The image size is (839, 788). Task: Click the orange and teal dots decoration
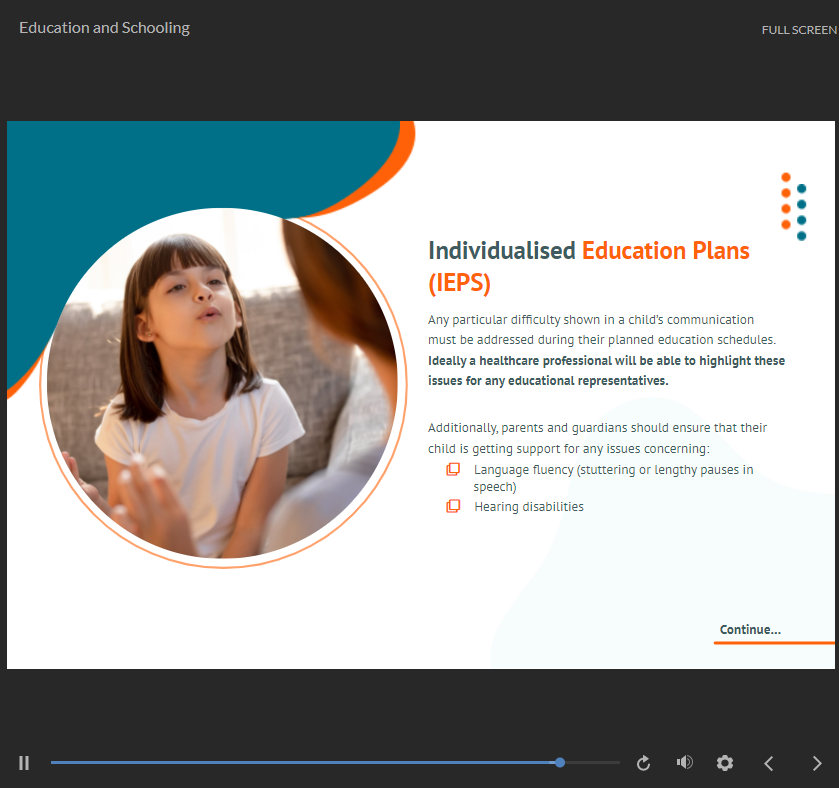(794, 206)
